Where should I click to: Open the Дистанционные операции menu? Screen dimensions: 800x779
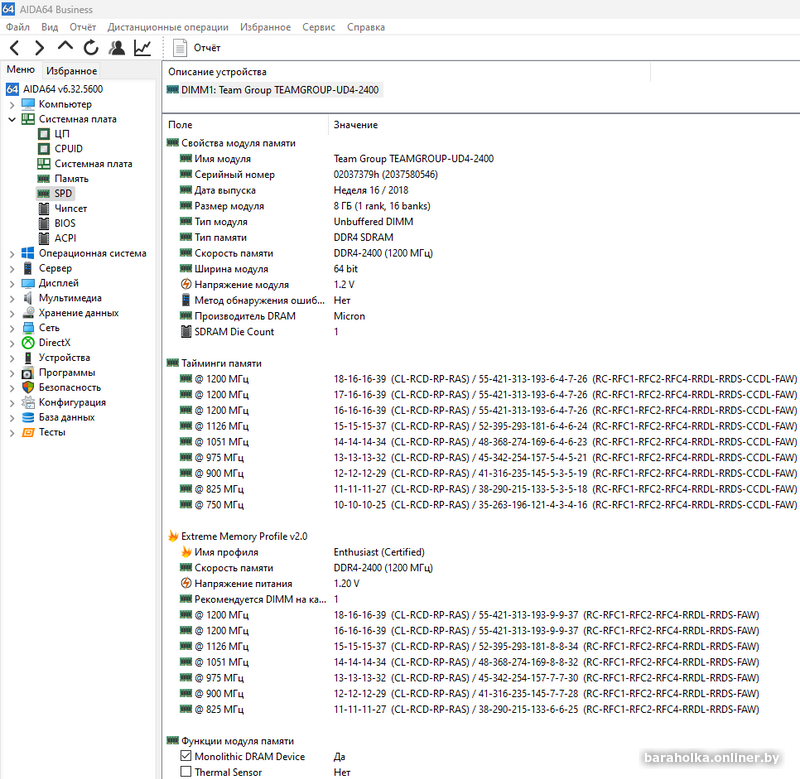168,27
